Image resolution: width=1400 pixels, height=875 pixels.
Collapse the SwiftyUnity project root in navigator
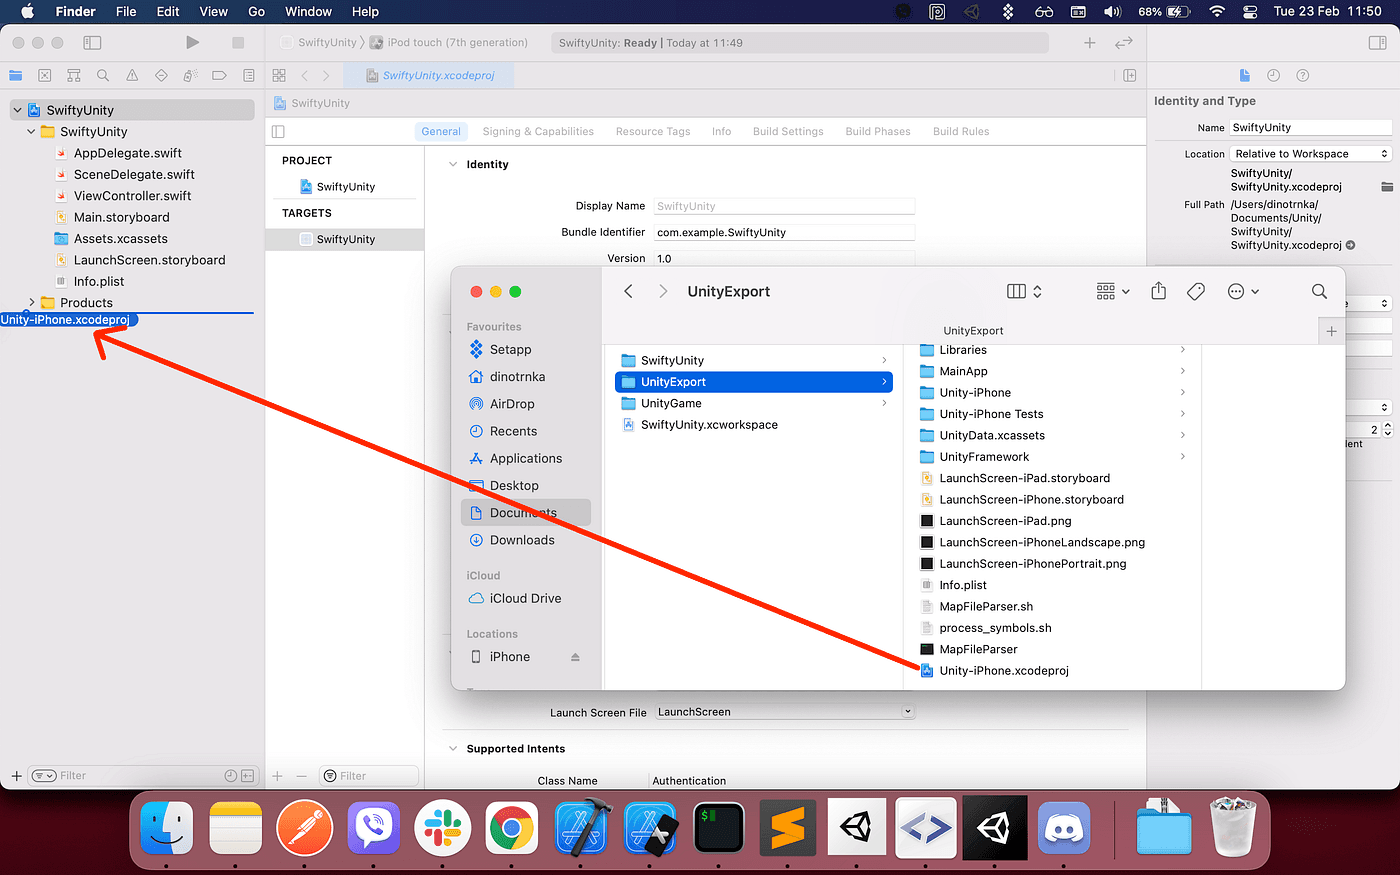click(17, 110)
